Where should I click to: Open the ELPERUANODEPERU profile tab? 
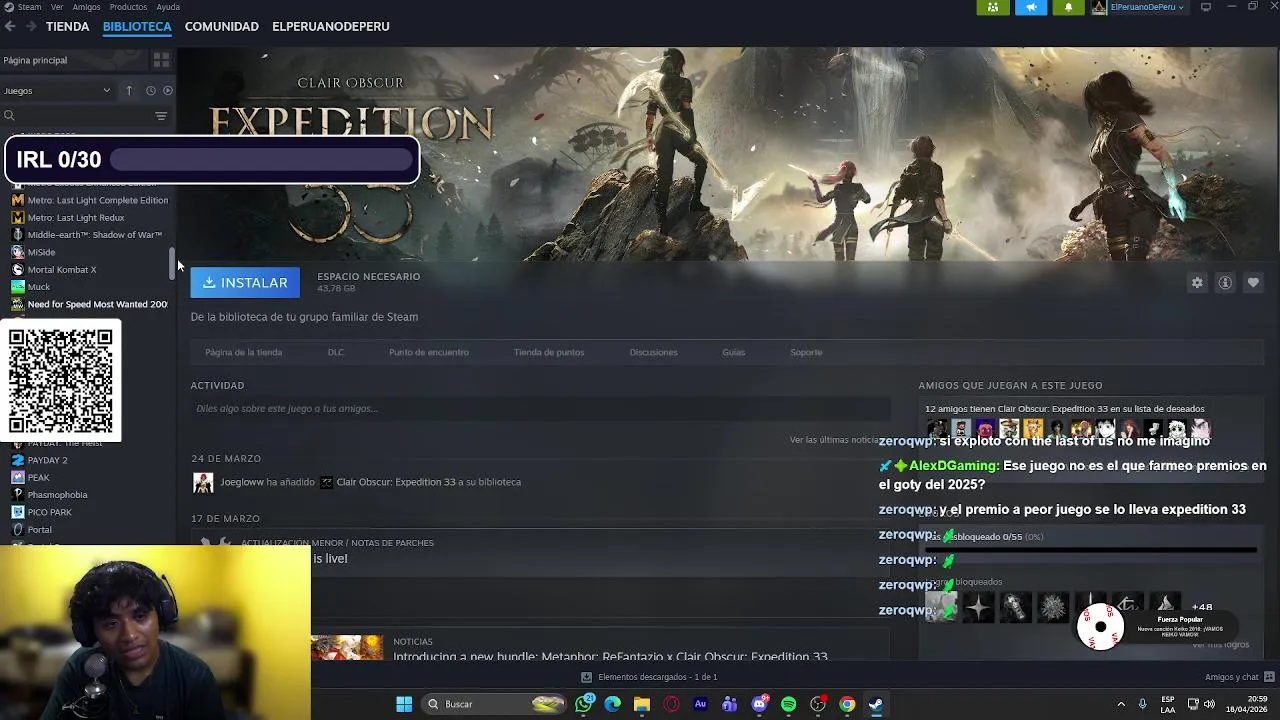331,26
